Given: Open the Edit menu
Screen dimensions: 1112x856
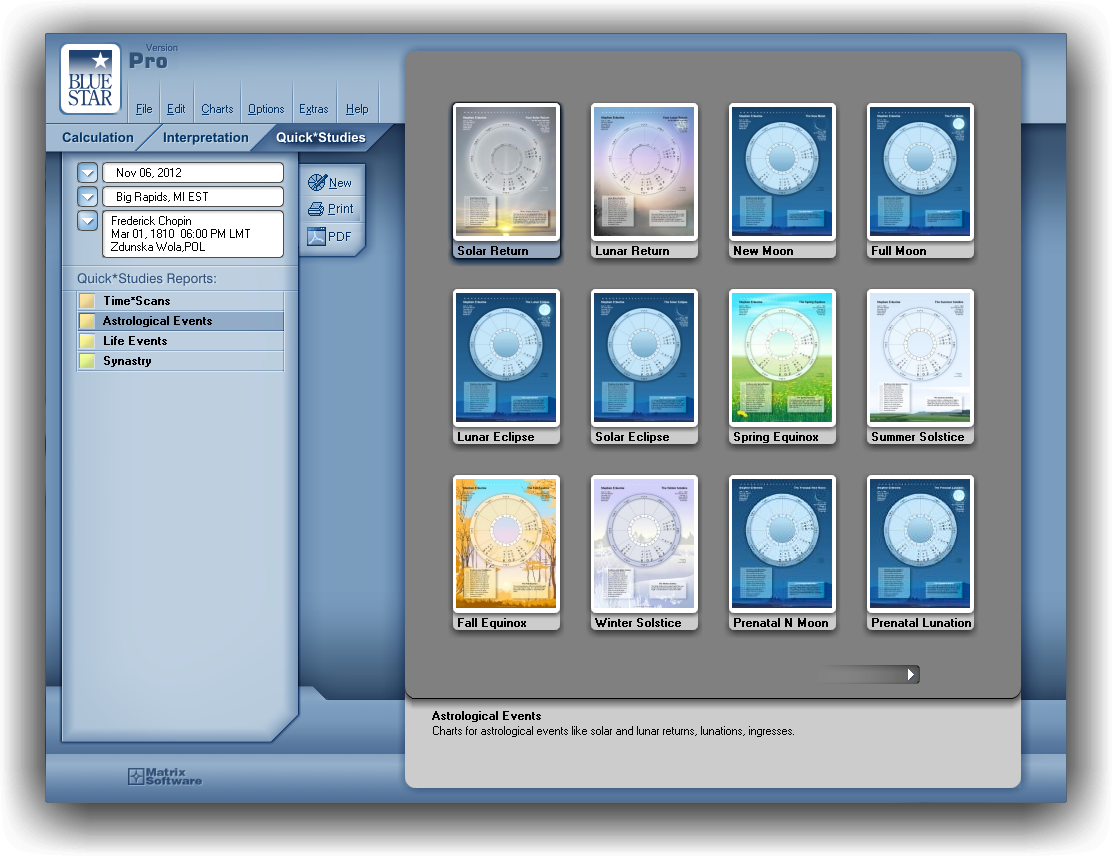Looking at the screenshot, I should click(x=176, y=109).
